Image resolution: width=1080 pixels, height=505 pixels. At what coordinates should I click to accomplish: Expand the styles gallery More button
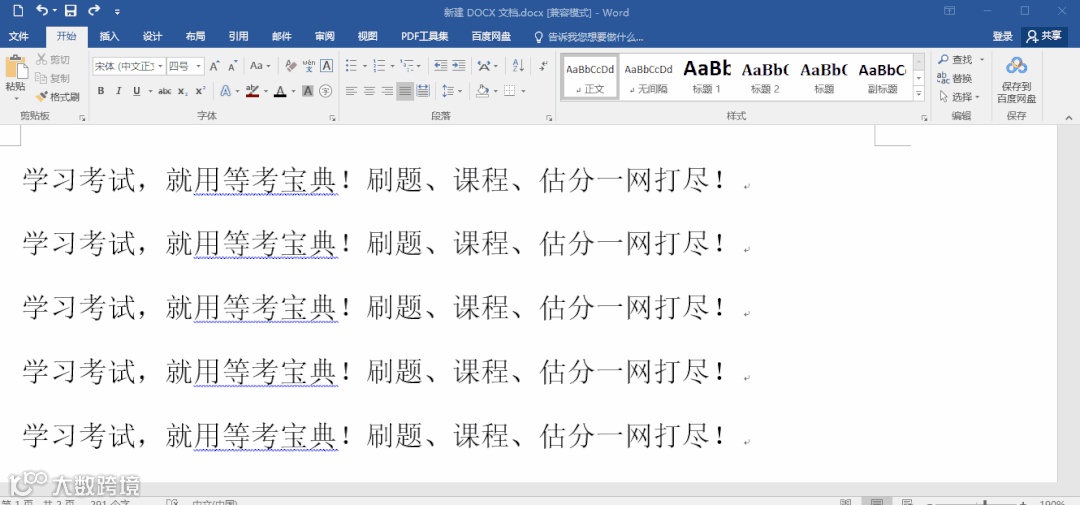pyautogui.click(x=918, y=94)
